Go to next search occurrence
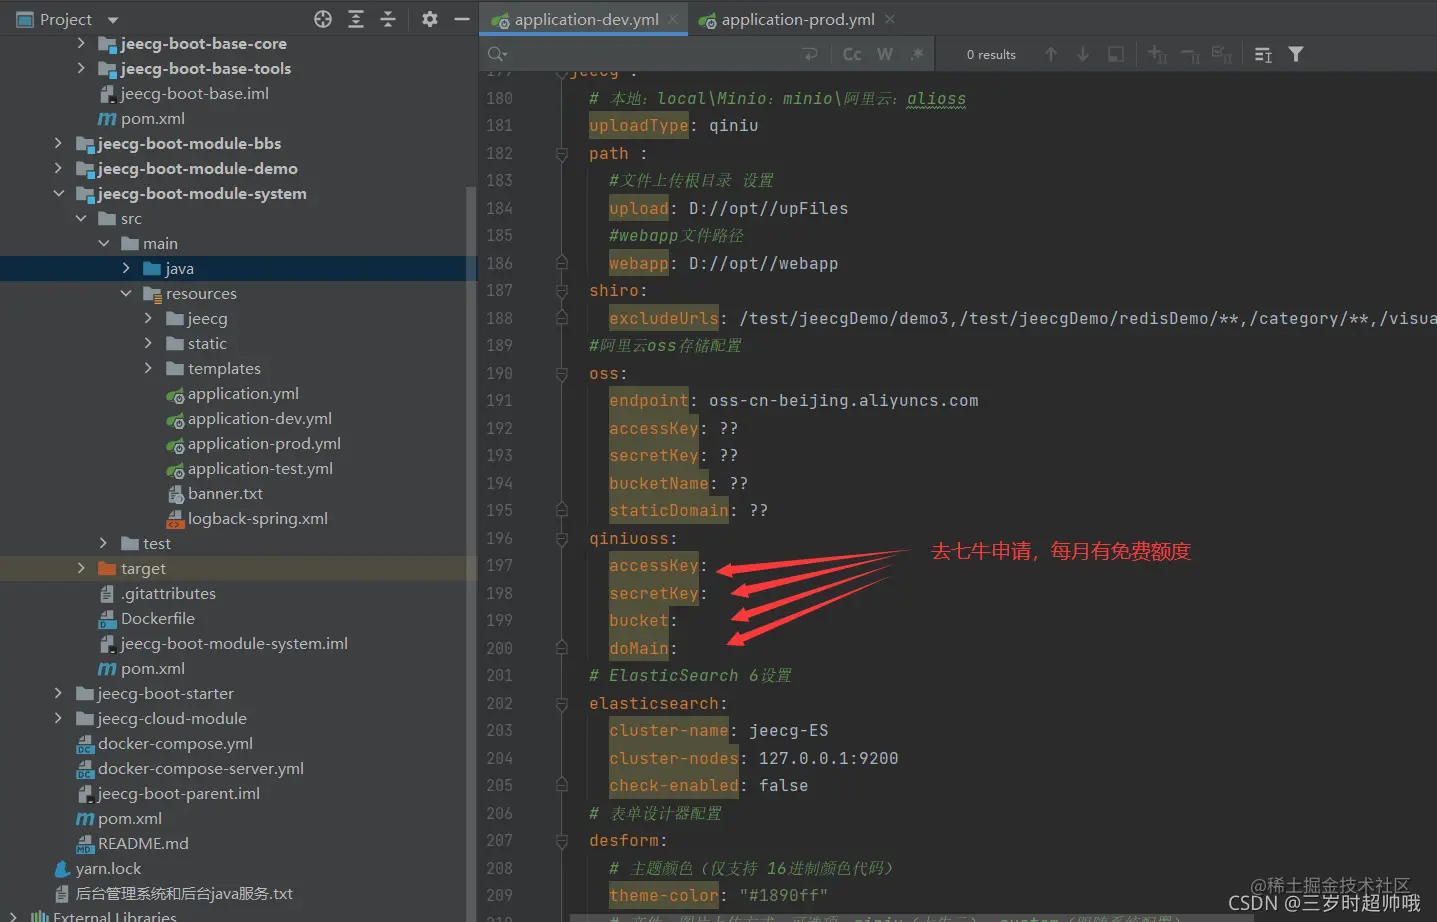1437x922 pixels. click(x=1083, y=54)
